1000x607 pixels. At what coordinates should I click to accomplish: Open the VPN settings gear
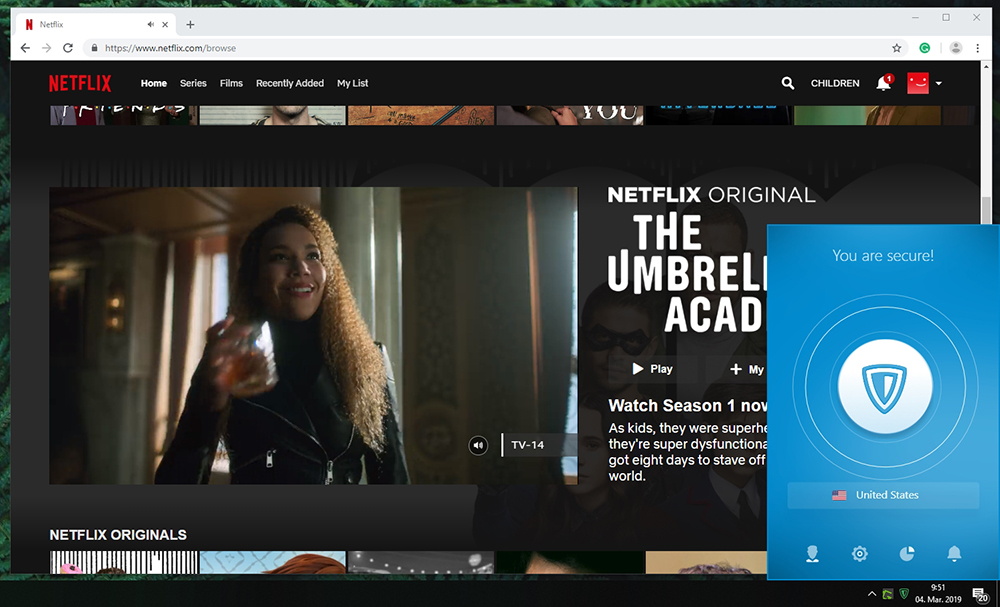[x=860, y=553]
